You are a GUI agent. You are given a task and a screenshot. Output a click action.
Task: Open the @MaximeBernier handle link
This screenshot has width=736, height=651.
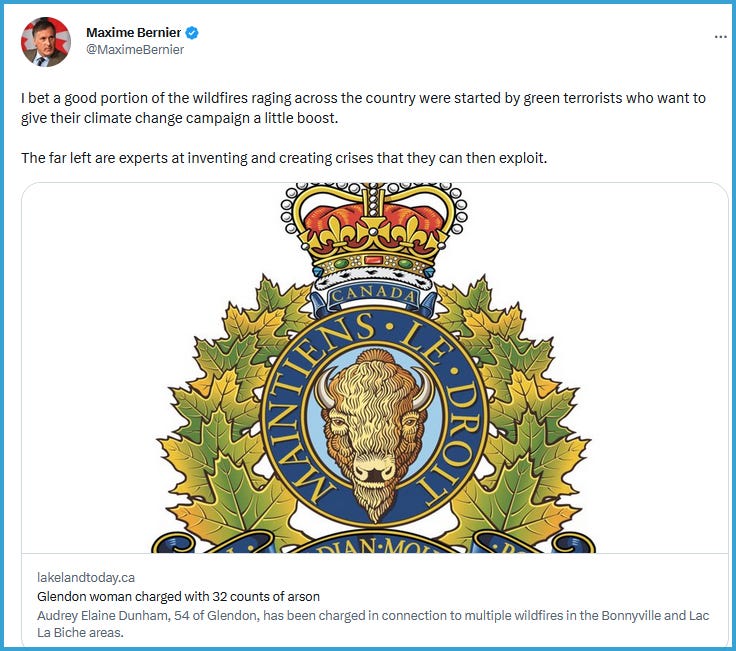point(135,49)
